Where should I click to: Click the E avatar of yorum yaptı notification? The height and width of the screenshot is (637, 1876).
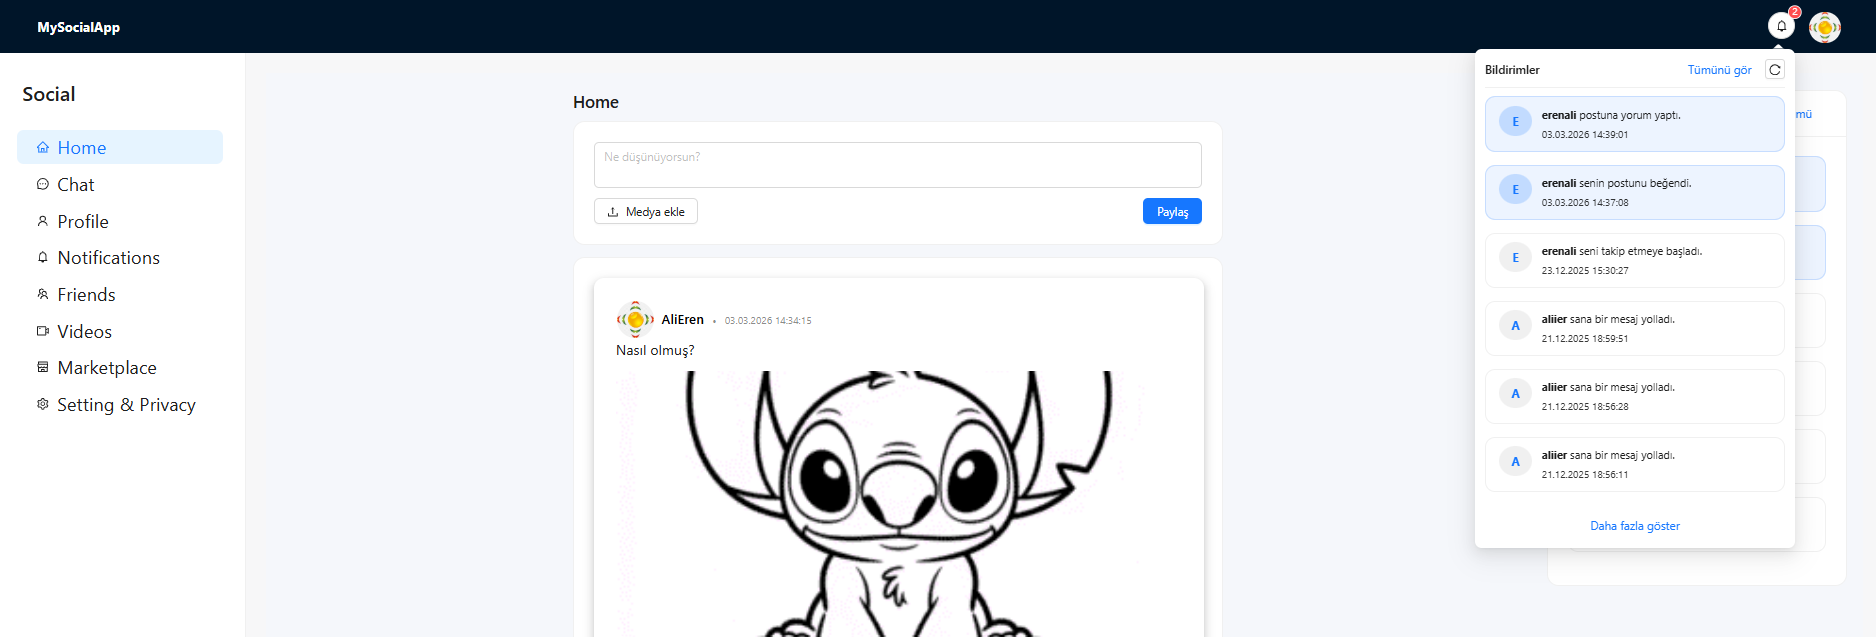coord(1515,122)
